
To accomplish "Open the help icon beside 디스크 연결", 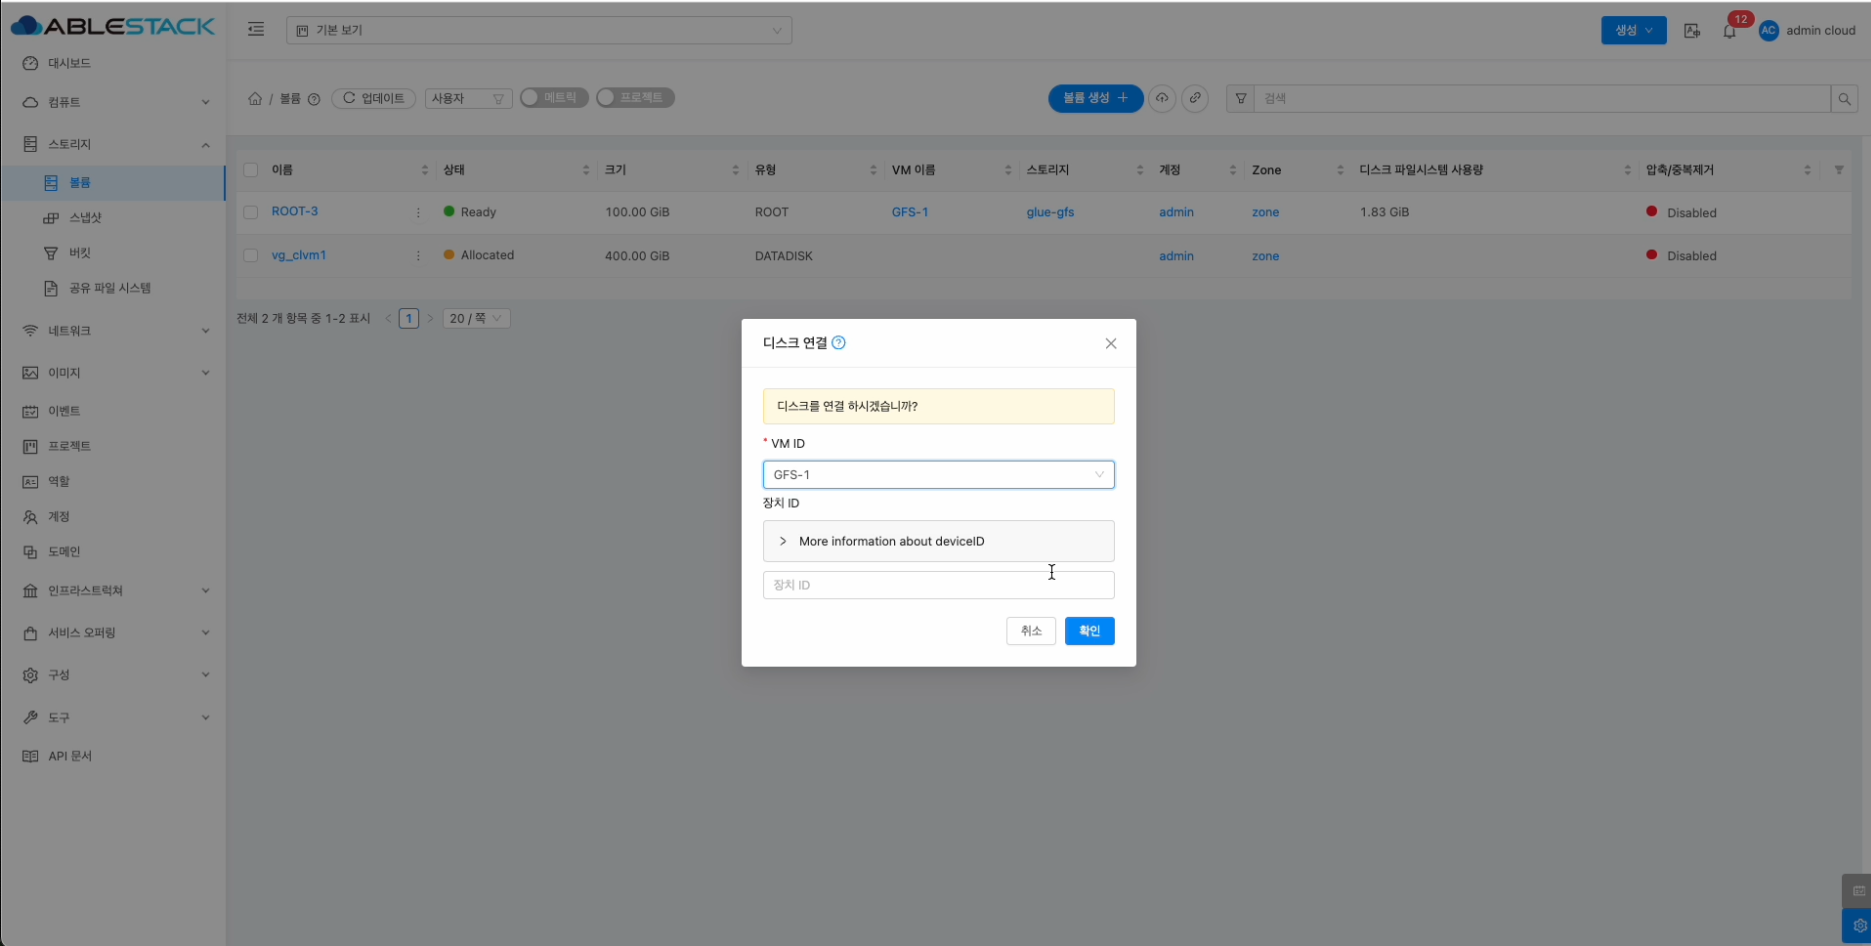I will pyautogui.click(x=839, y=343).
